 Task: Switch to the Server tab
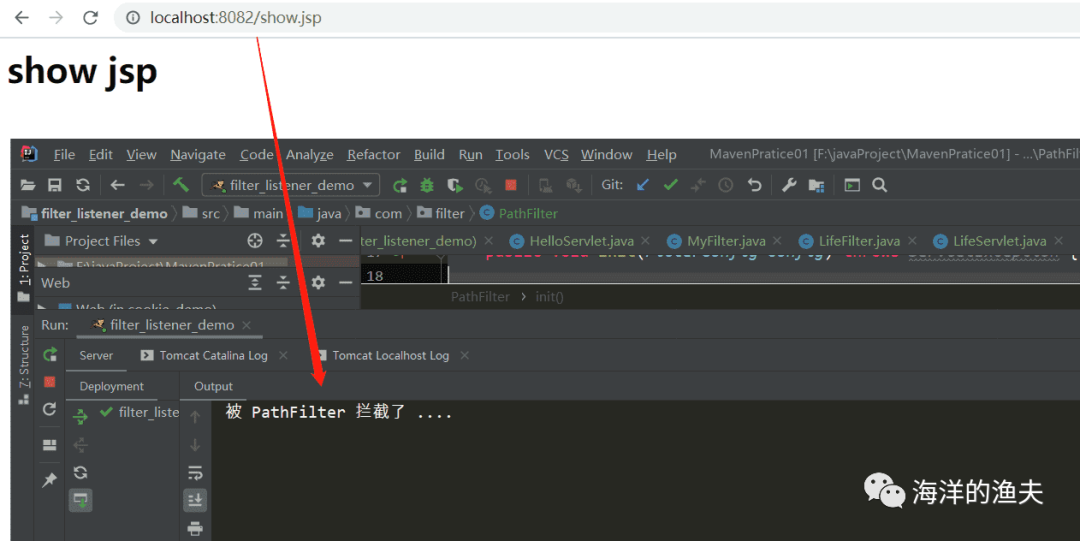click(96, 356)
